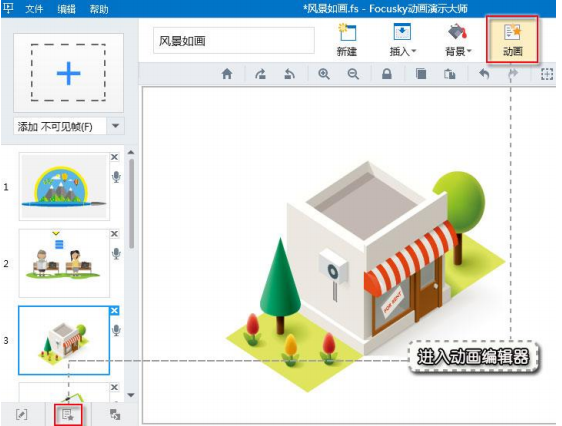This screenshot has height=426, width=562.
Task: Delete frame 1 with its X
Action: click(x=114, y=157)
